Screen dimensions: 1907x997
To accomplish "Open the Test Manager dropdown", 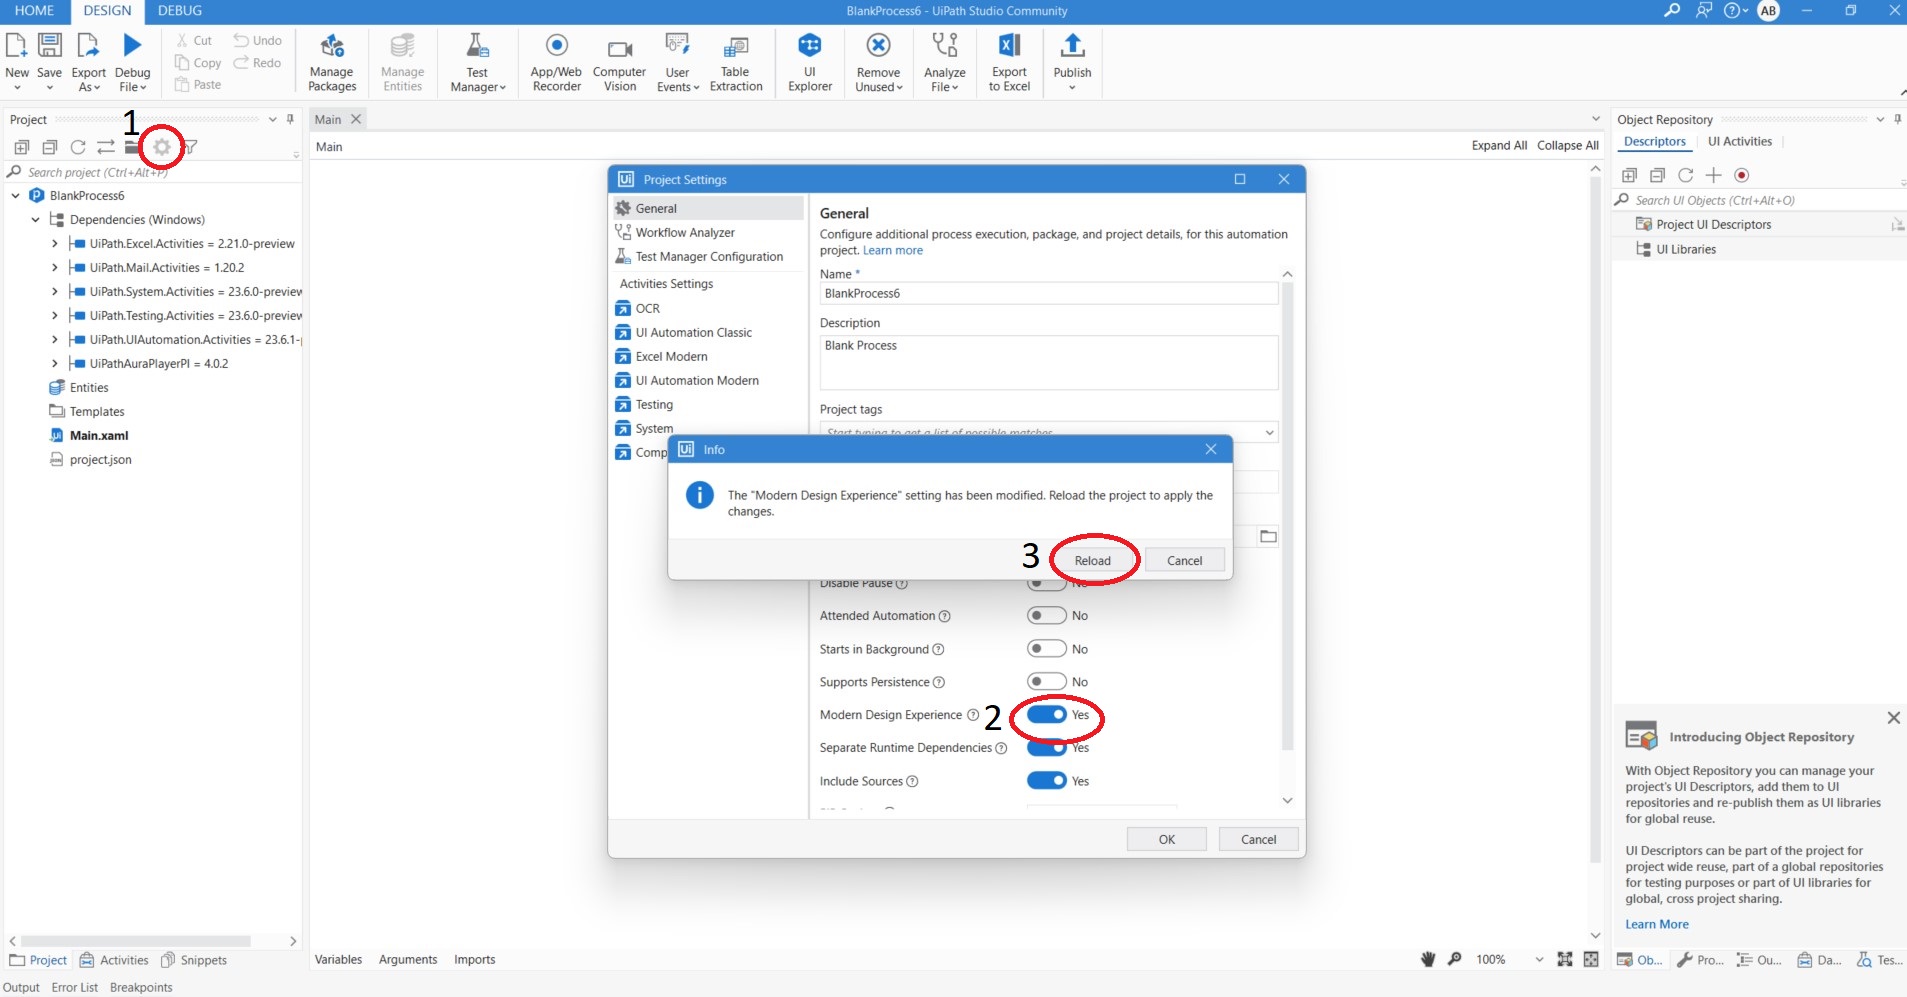I will tap(477, 62).
